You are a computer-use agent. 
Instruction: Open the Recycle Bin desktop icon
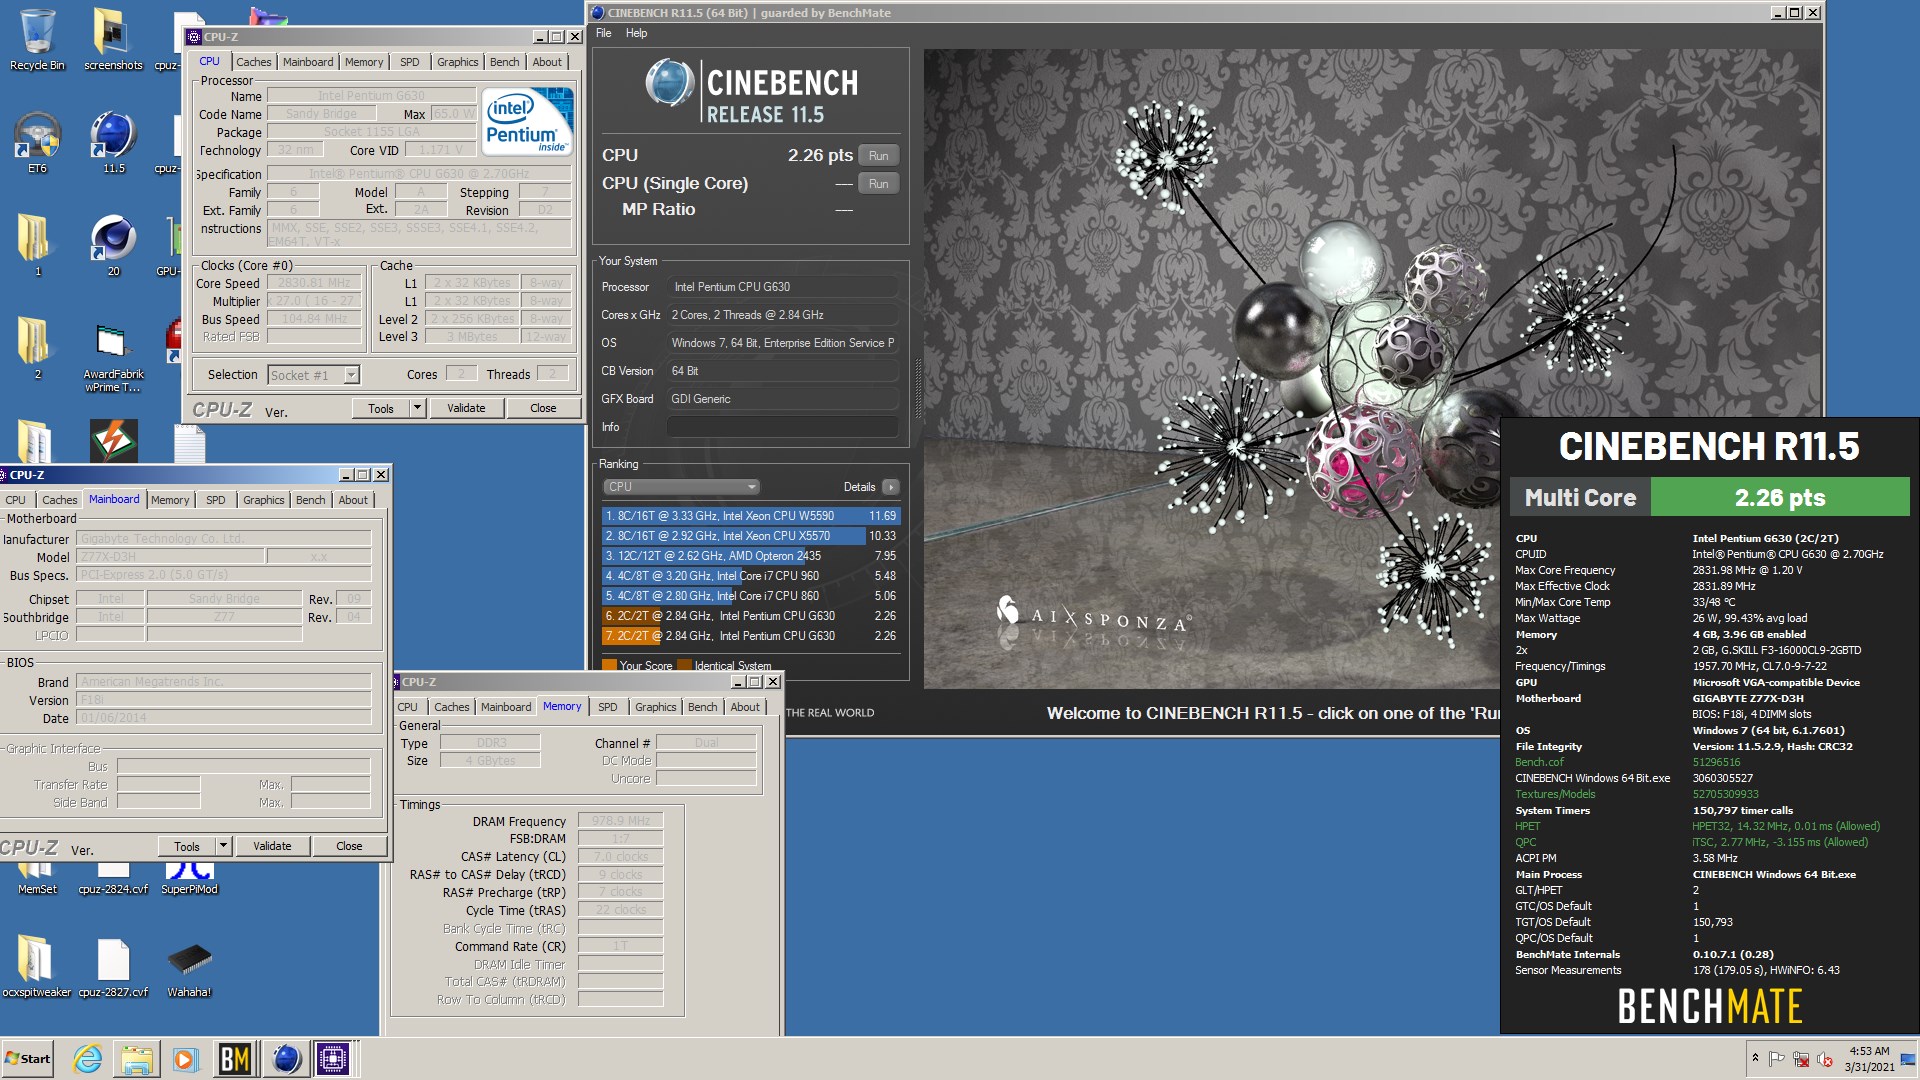coord(37,40)
